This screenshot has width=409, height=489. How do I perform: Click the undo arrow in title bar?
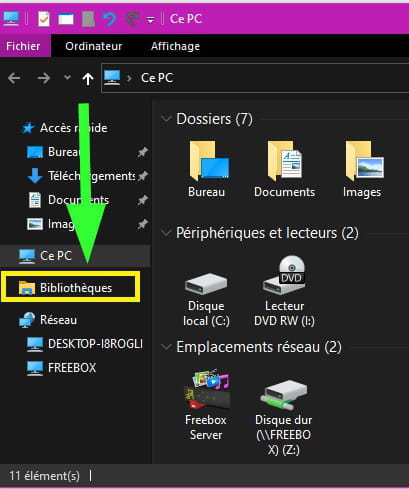(x=109, y=19)
